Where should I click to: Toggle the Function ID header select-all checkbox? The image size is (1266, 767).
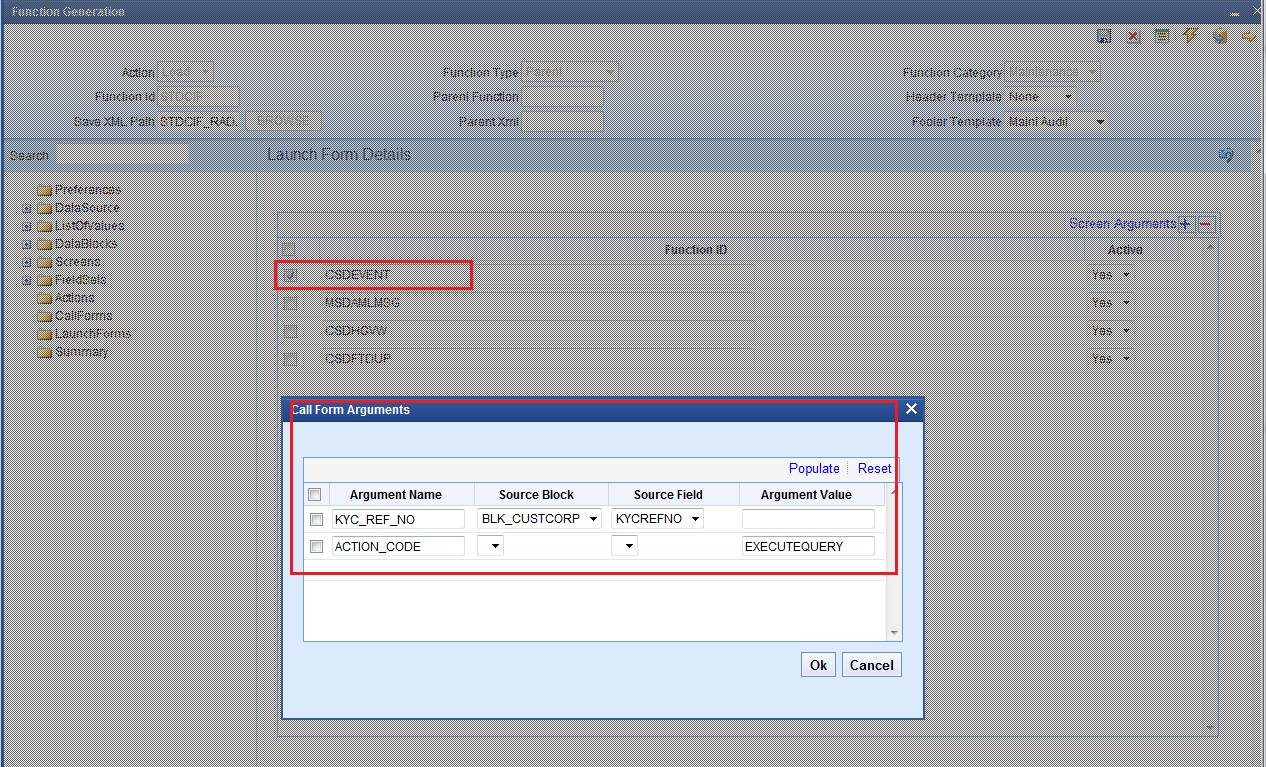pos(290,249)
